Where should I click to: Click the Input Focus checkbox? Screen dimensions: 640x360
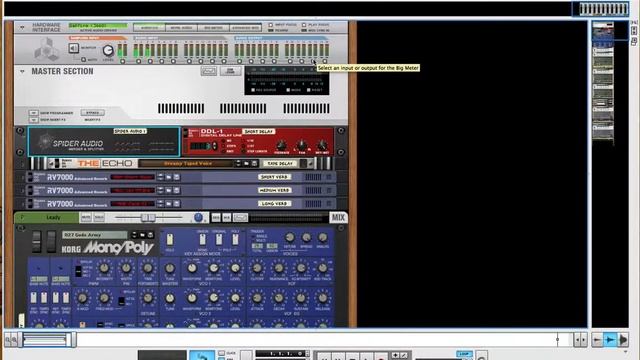(x=271, y=25)
